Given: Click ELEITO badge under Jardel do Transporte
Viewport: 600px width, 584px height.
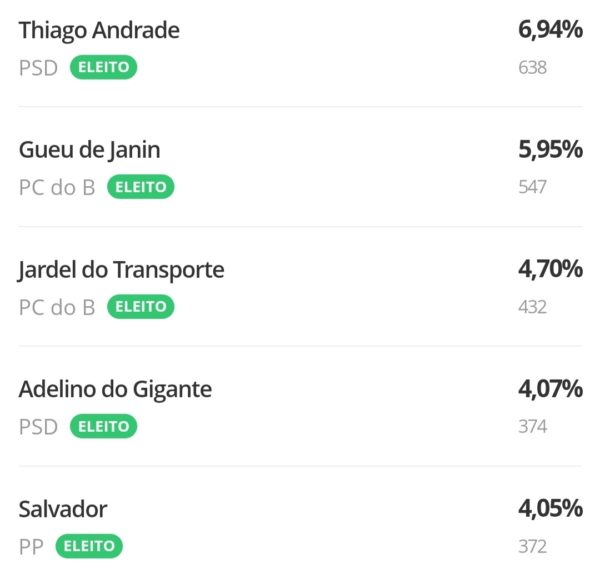Looking at the screenshot, I should pyautogui.click(x=140, y=307).
